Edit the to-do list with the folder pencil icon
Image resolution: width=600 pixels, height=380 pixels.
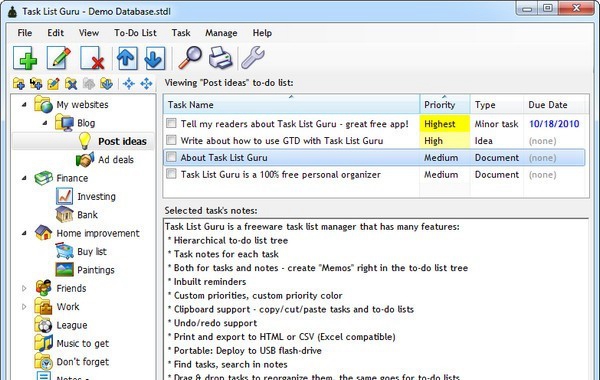(x=53, y=83)
